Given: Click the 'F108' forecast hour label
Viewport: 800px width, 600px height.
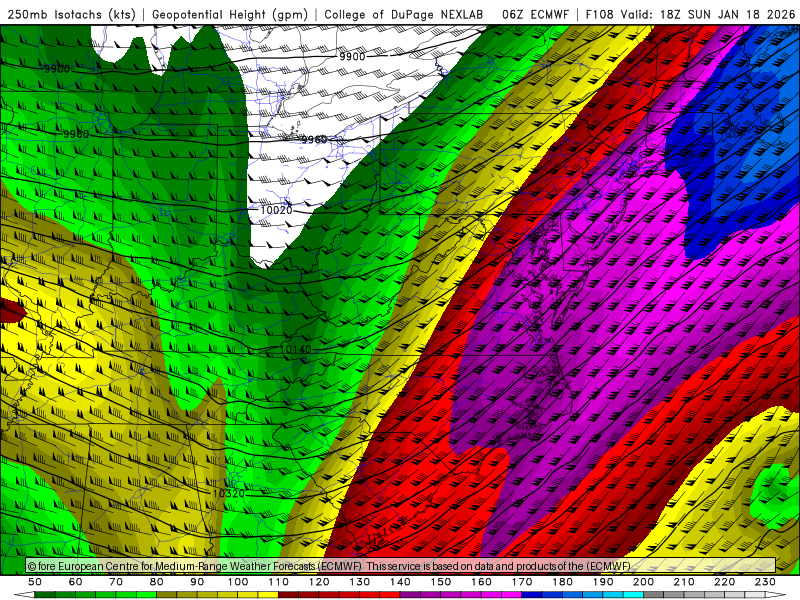Looking at the screenshot, I should tap(599, 15).
